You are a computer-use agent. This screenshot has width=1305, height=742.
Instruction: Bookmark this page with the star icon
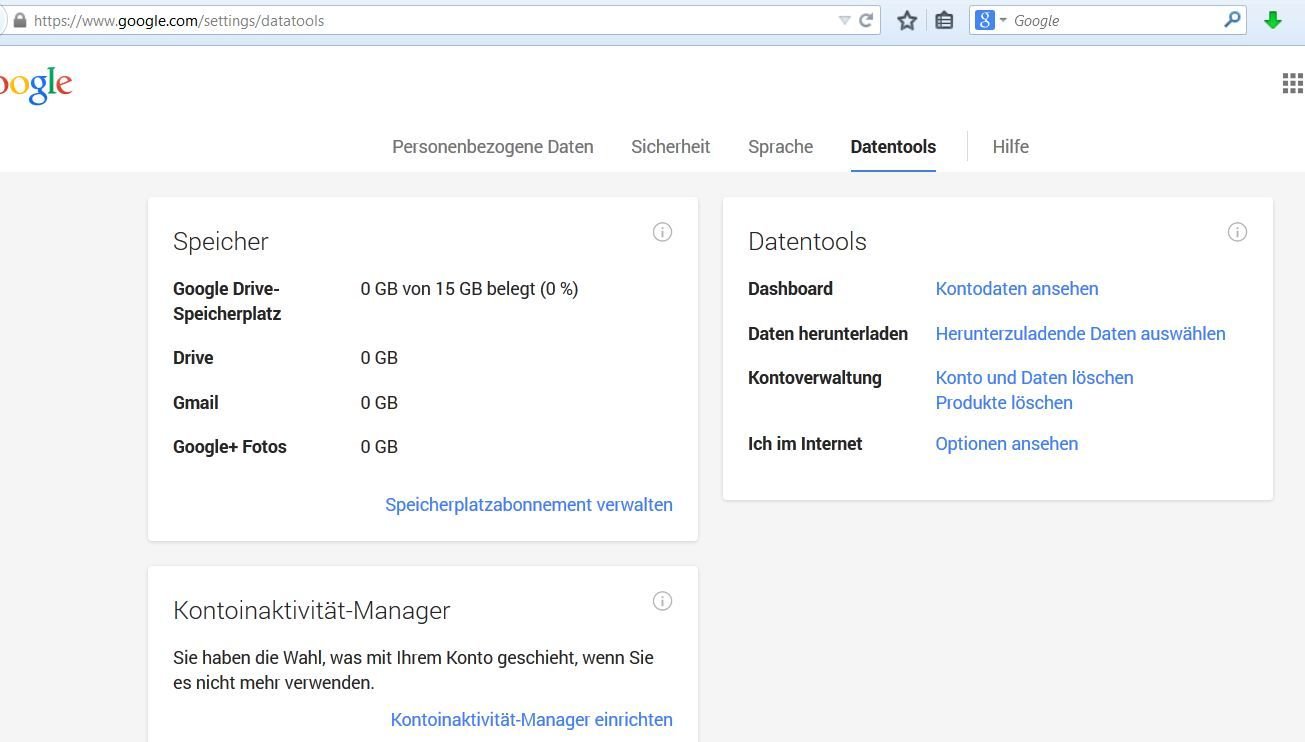pyautogui.click(x=907, y=20)
